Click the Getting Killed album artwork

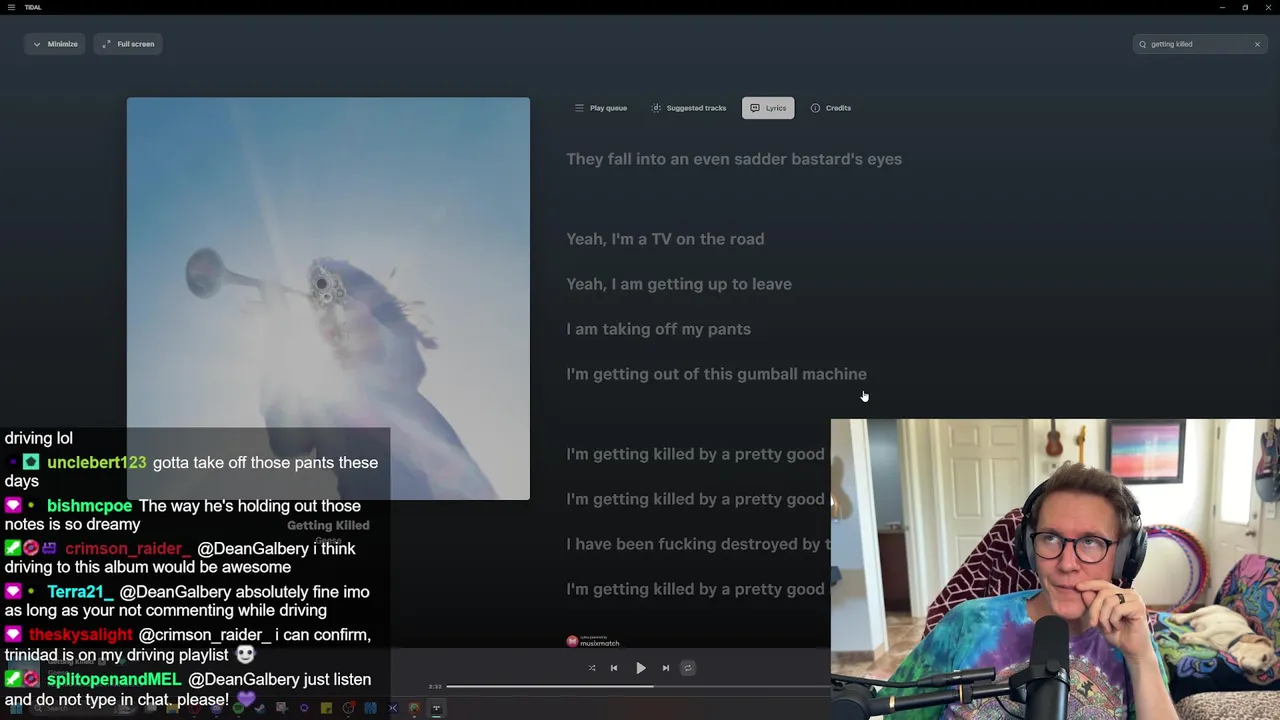(328, 298)
